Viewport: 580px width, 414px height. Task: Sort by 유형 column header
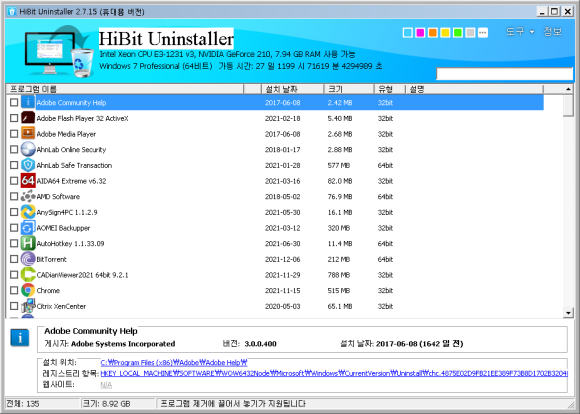(x=390, y=89)
